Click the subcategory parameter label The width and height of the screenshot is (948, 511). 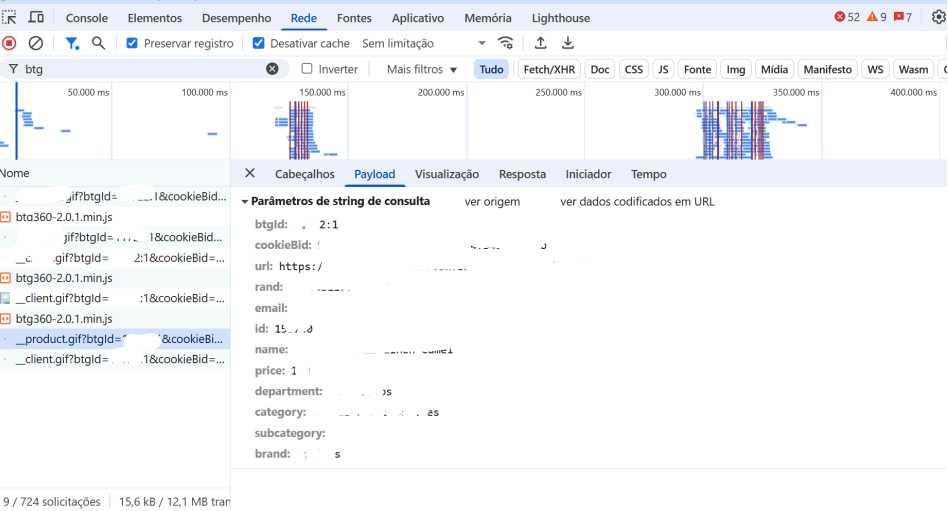tap(290, 433)
